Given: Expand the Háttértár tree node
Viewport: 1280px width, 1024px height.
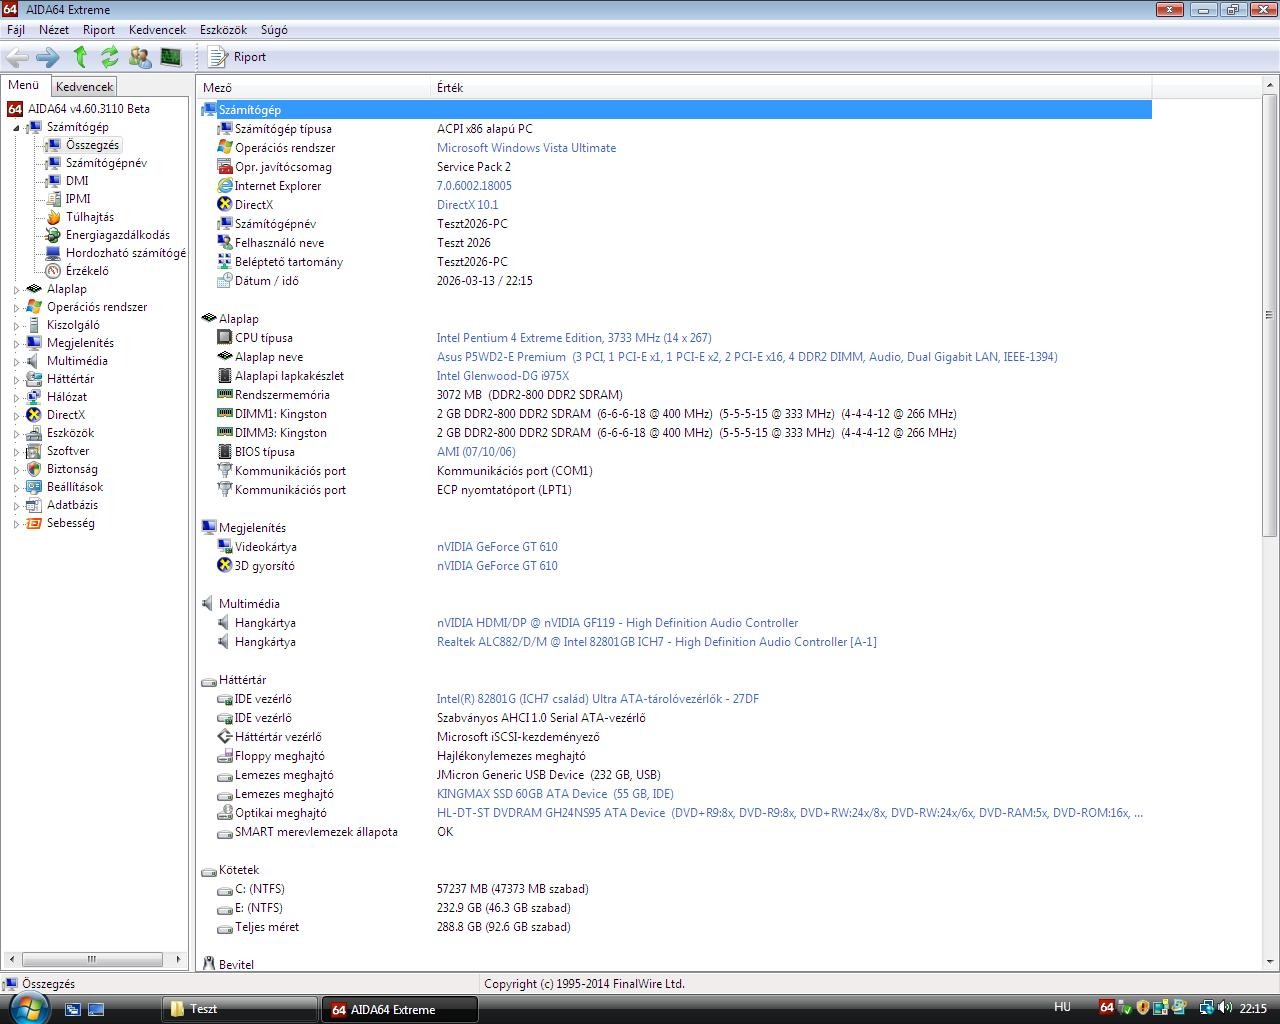Looking at the screenshot, I should [16, 380].
